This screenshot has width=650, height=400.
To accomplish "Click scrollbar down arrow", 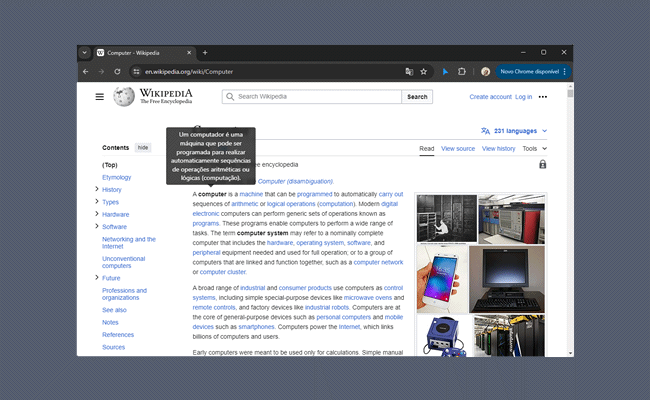I will (570, 353).
